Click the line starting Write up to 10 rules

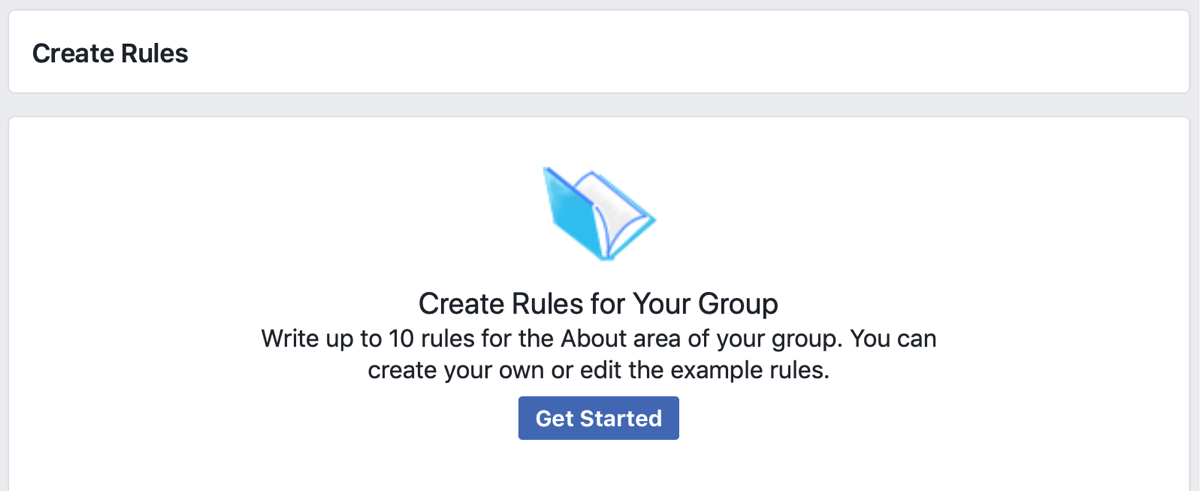pyautogui.click(x=598, y=338)
